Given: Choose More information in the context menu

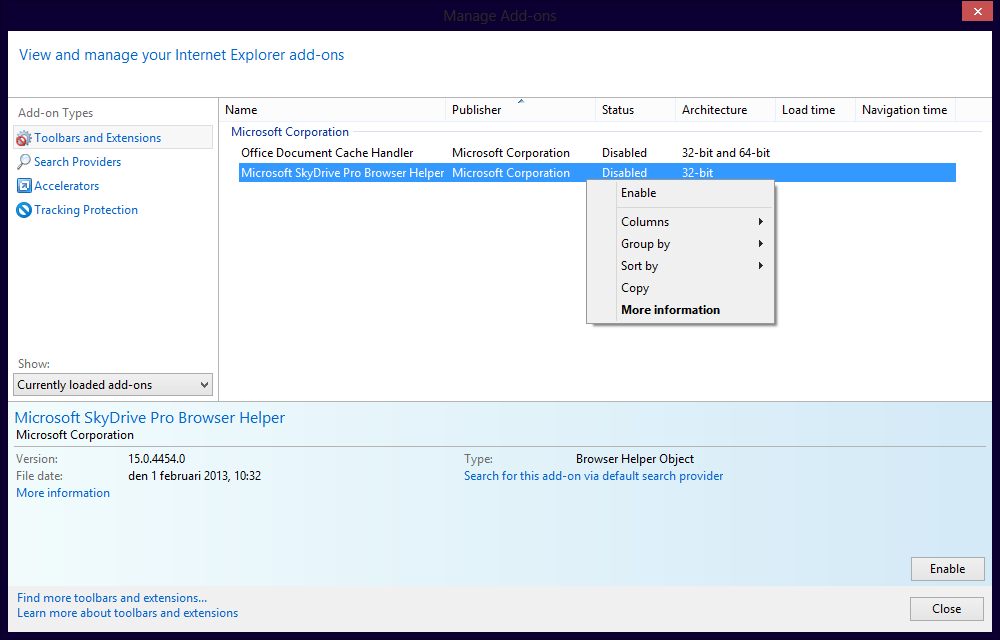Looking at the screenshot, I should pos(680,310).
